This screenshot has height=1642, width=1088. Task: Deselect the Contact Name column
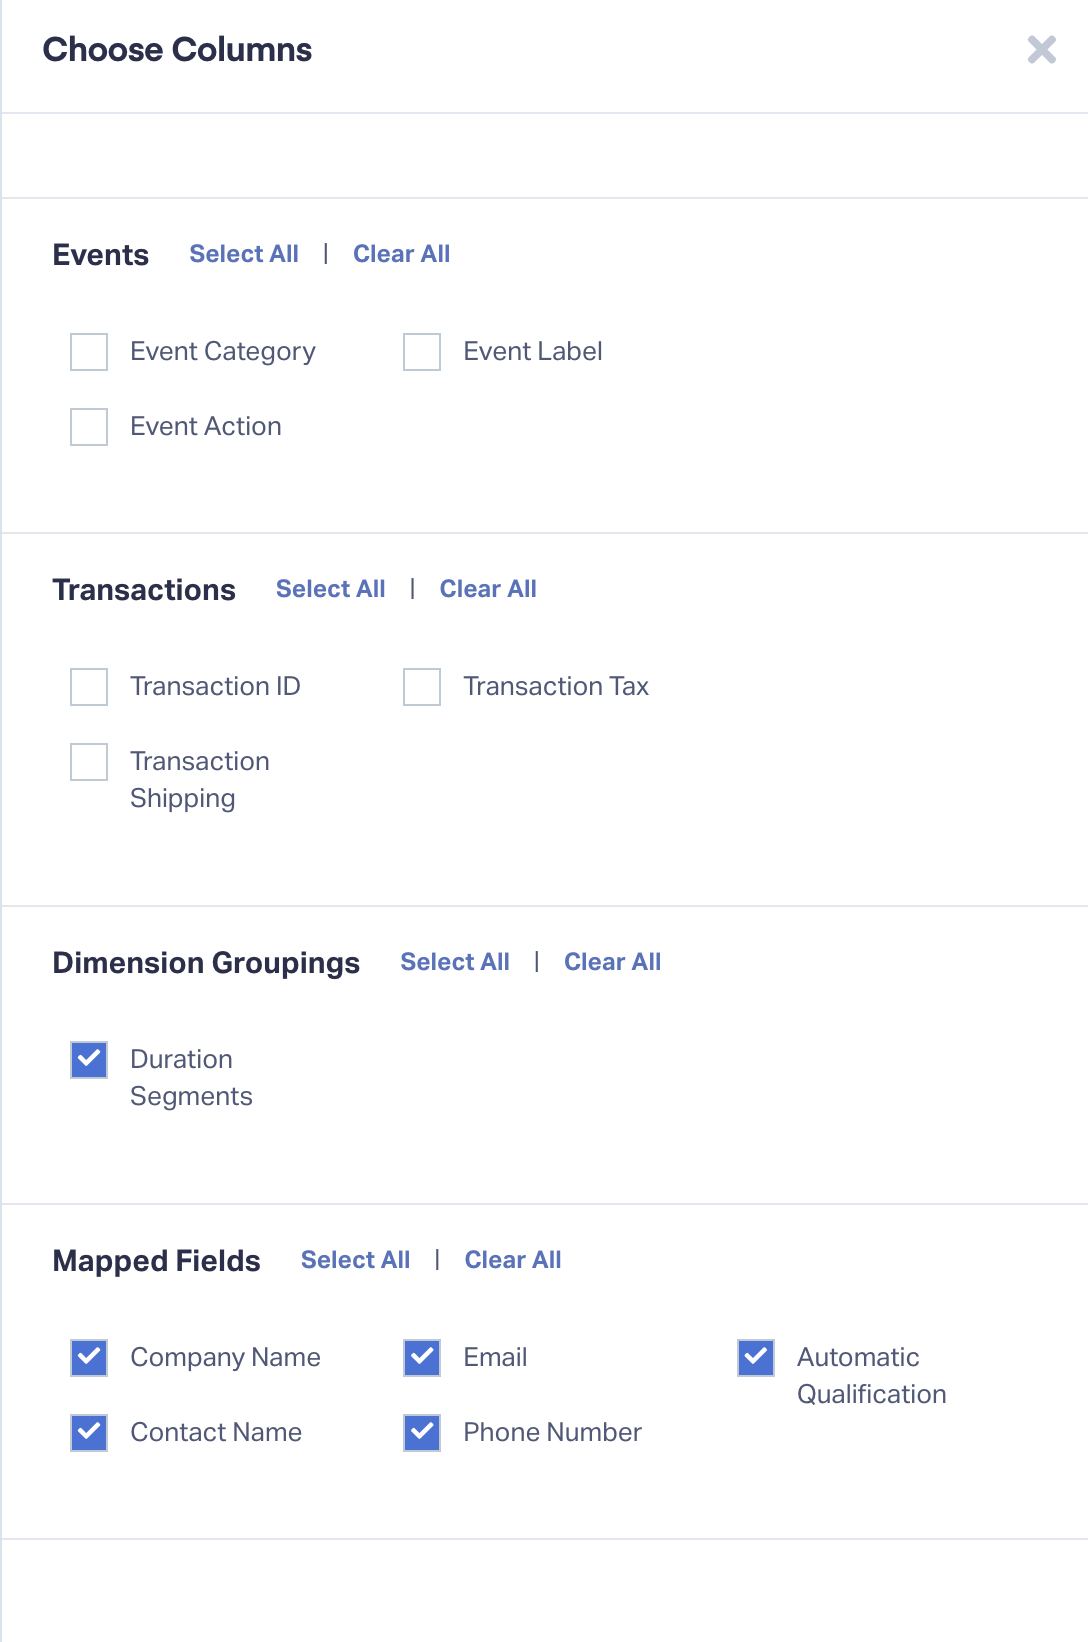click(x=89, y=1433)
